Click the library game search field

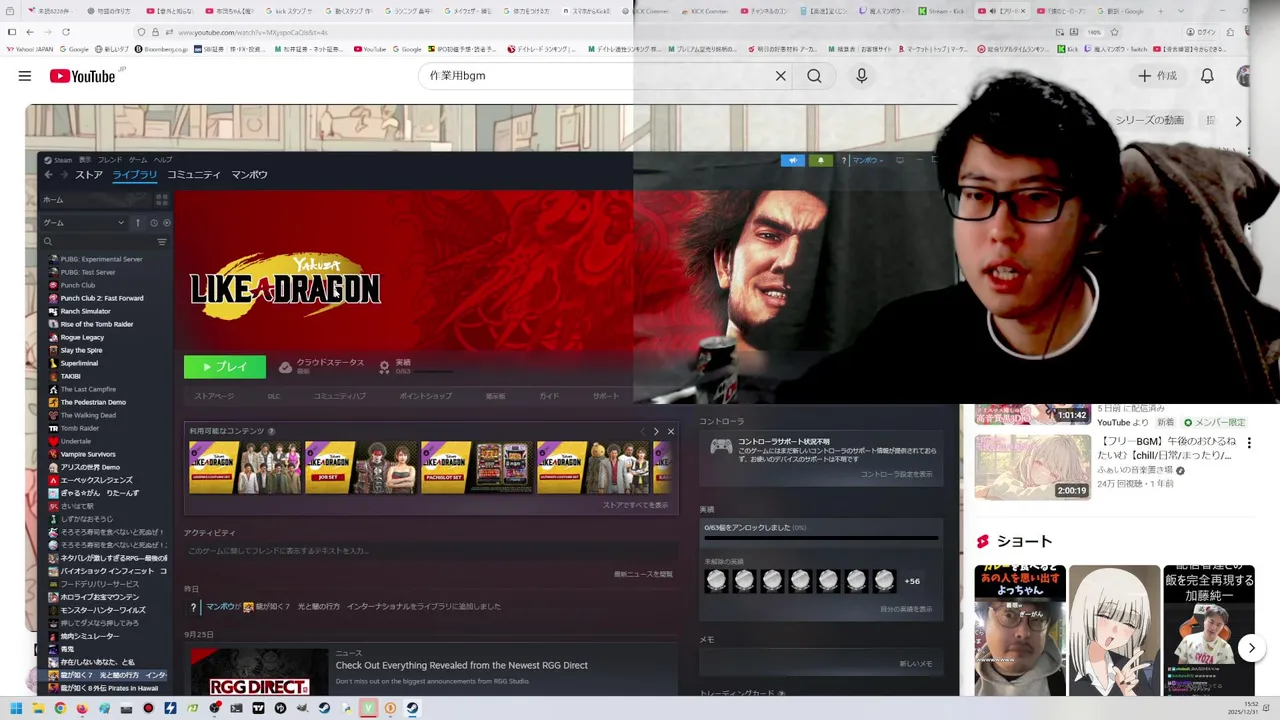tap(97, 242)
